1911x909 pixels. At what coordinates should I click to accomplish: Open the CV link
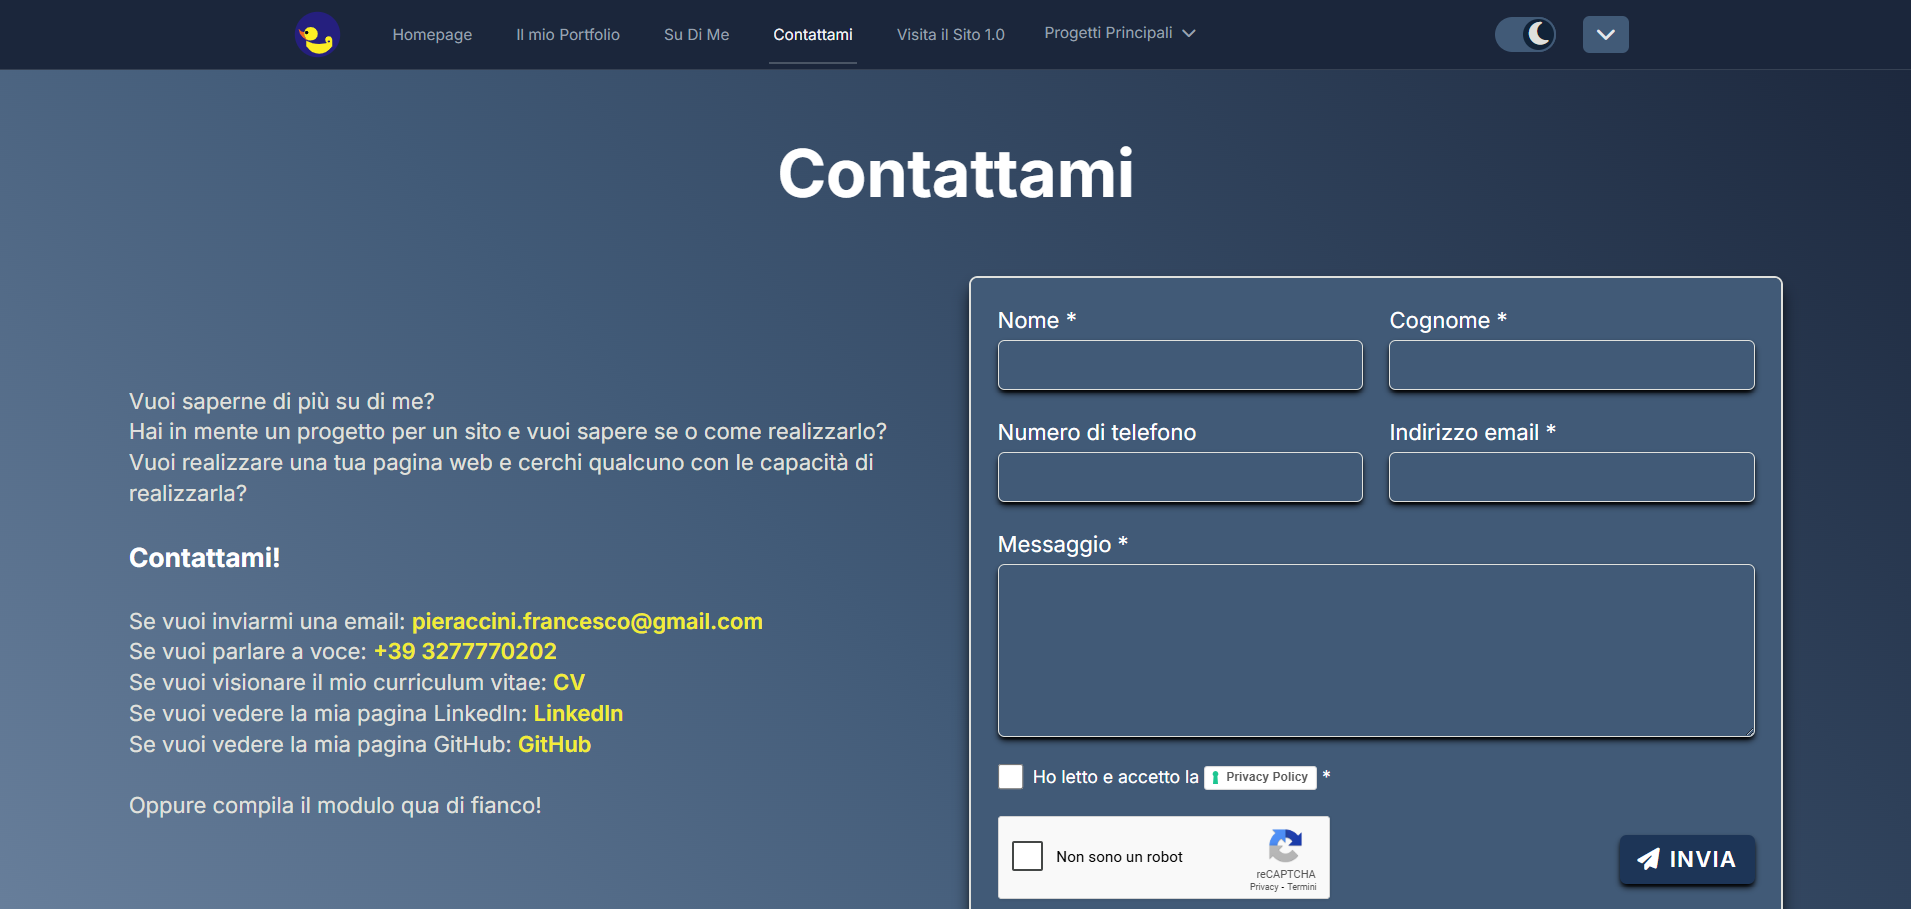point(569,683)
